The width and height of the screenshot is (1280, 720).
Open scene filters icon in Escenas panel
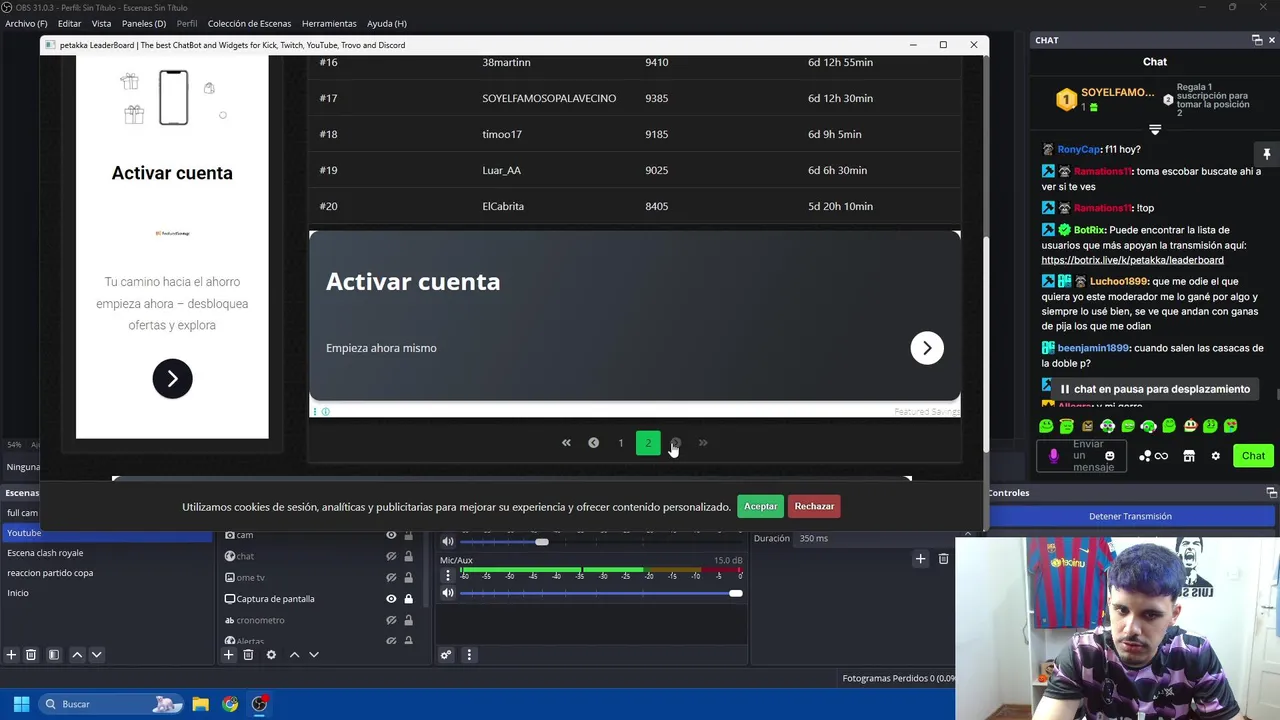click(x=54, y=655)
